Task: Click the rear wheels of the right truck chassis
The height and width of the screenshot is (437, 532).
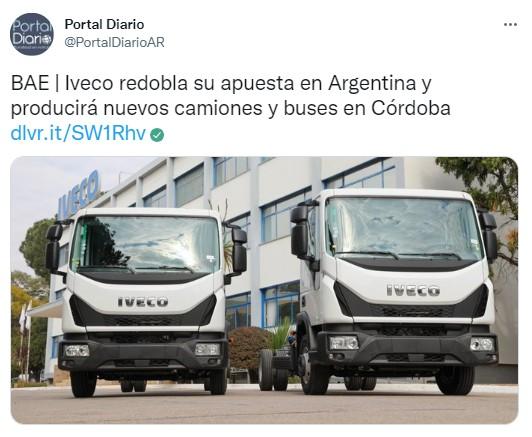Action: pyautogui.click(x=274, y=370)
